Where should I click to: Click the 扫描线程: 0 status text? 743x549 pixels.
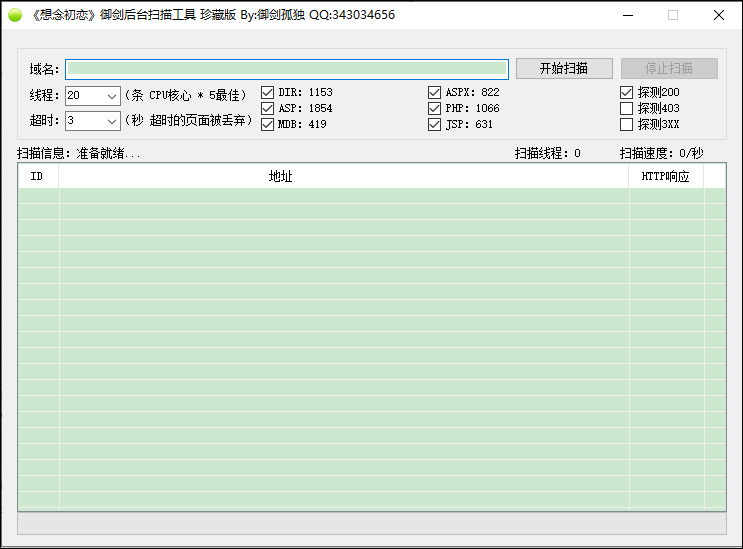click(x=548, y=153)
